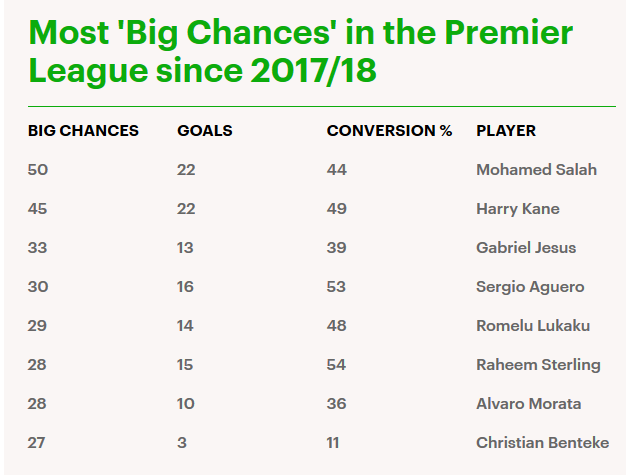This screenshot has height=475, width=626.
Task: Click the CONVERSION % column header
Action: [x=389, y=131]
